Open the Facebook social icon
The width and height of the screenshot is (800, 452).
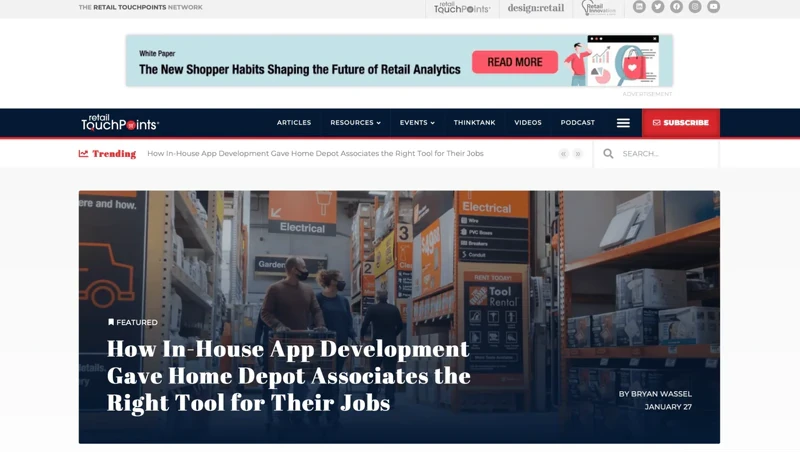(677, 7)
